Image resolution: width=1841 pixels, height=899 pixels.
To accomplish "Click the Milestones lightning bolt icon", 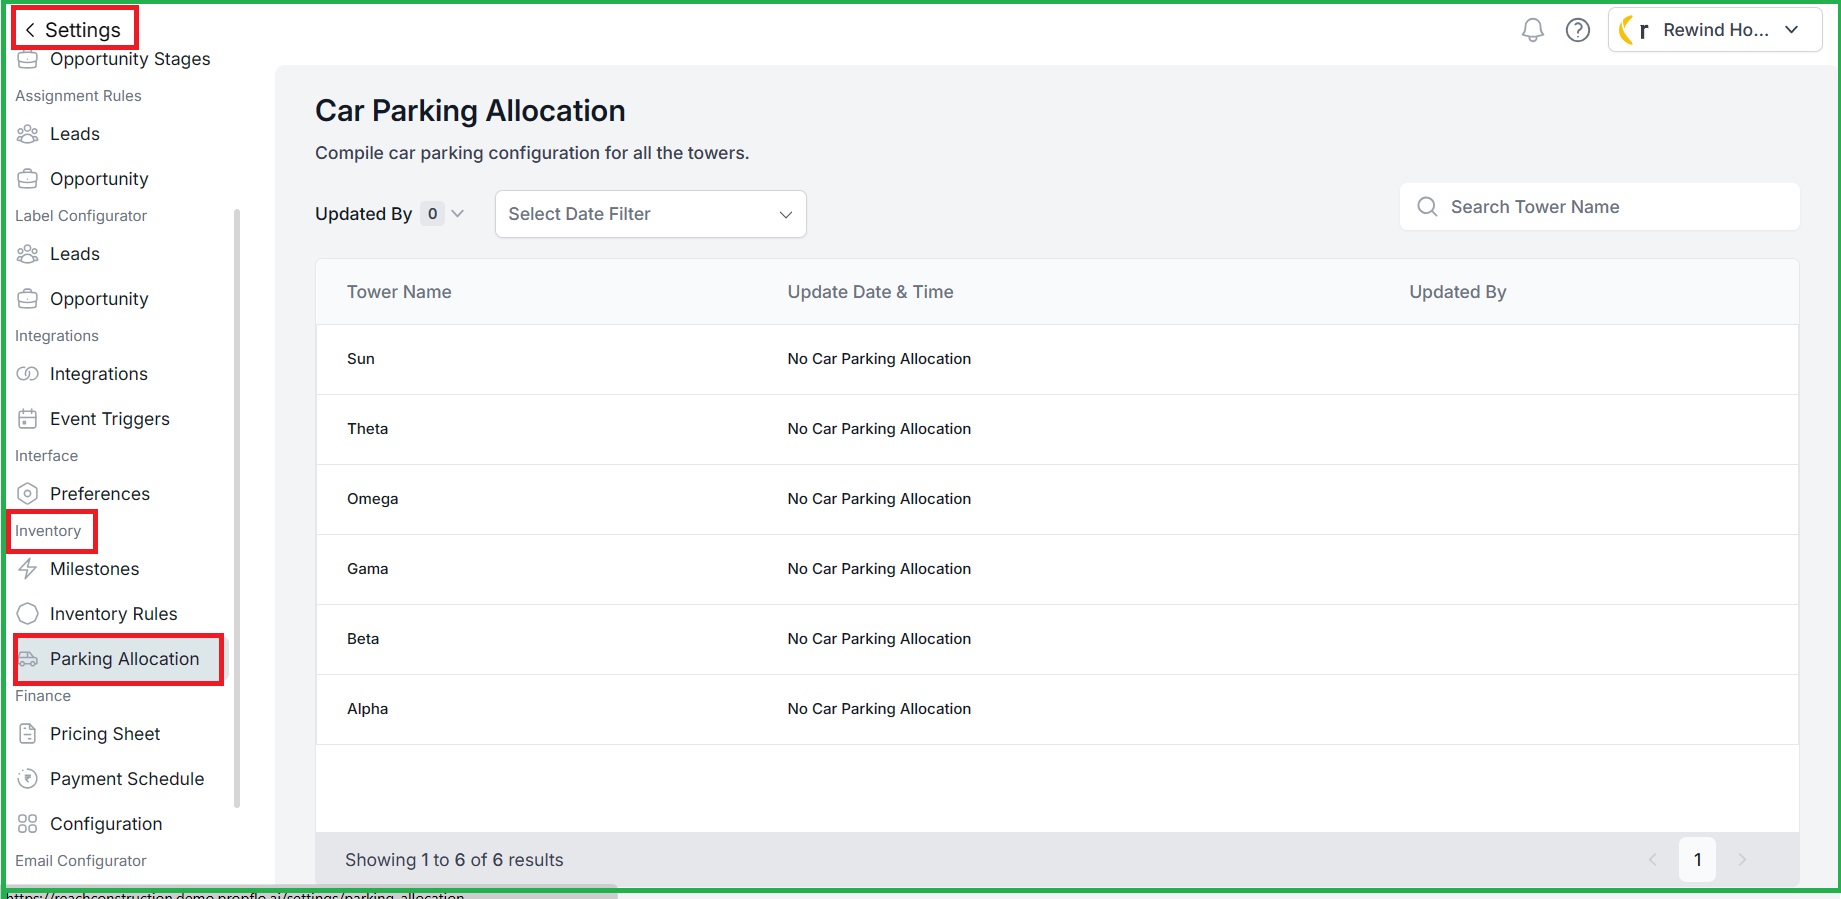I will coord(28,569).
